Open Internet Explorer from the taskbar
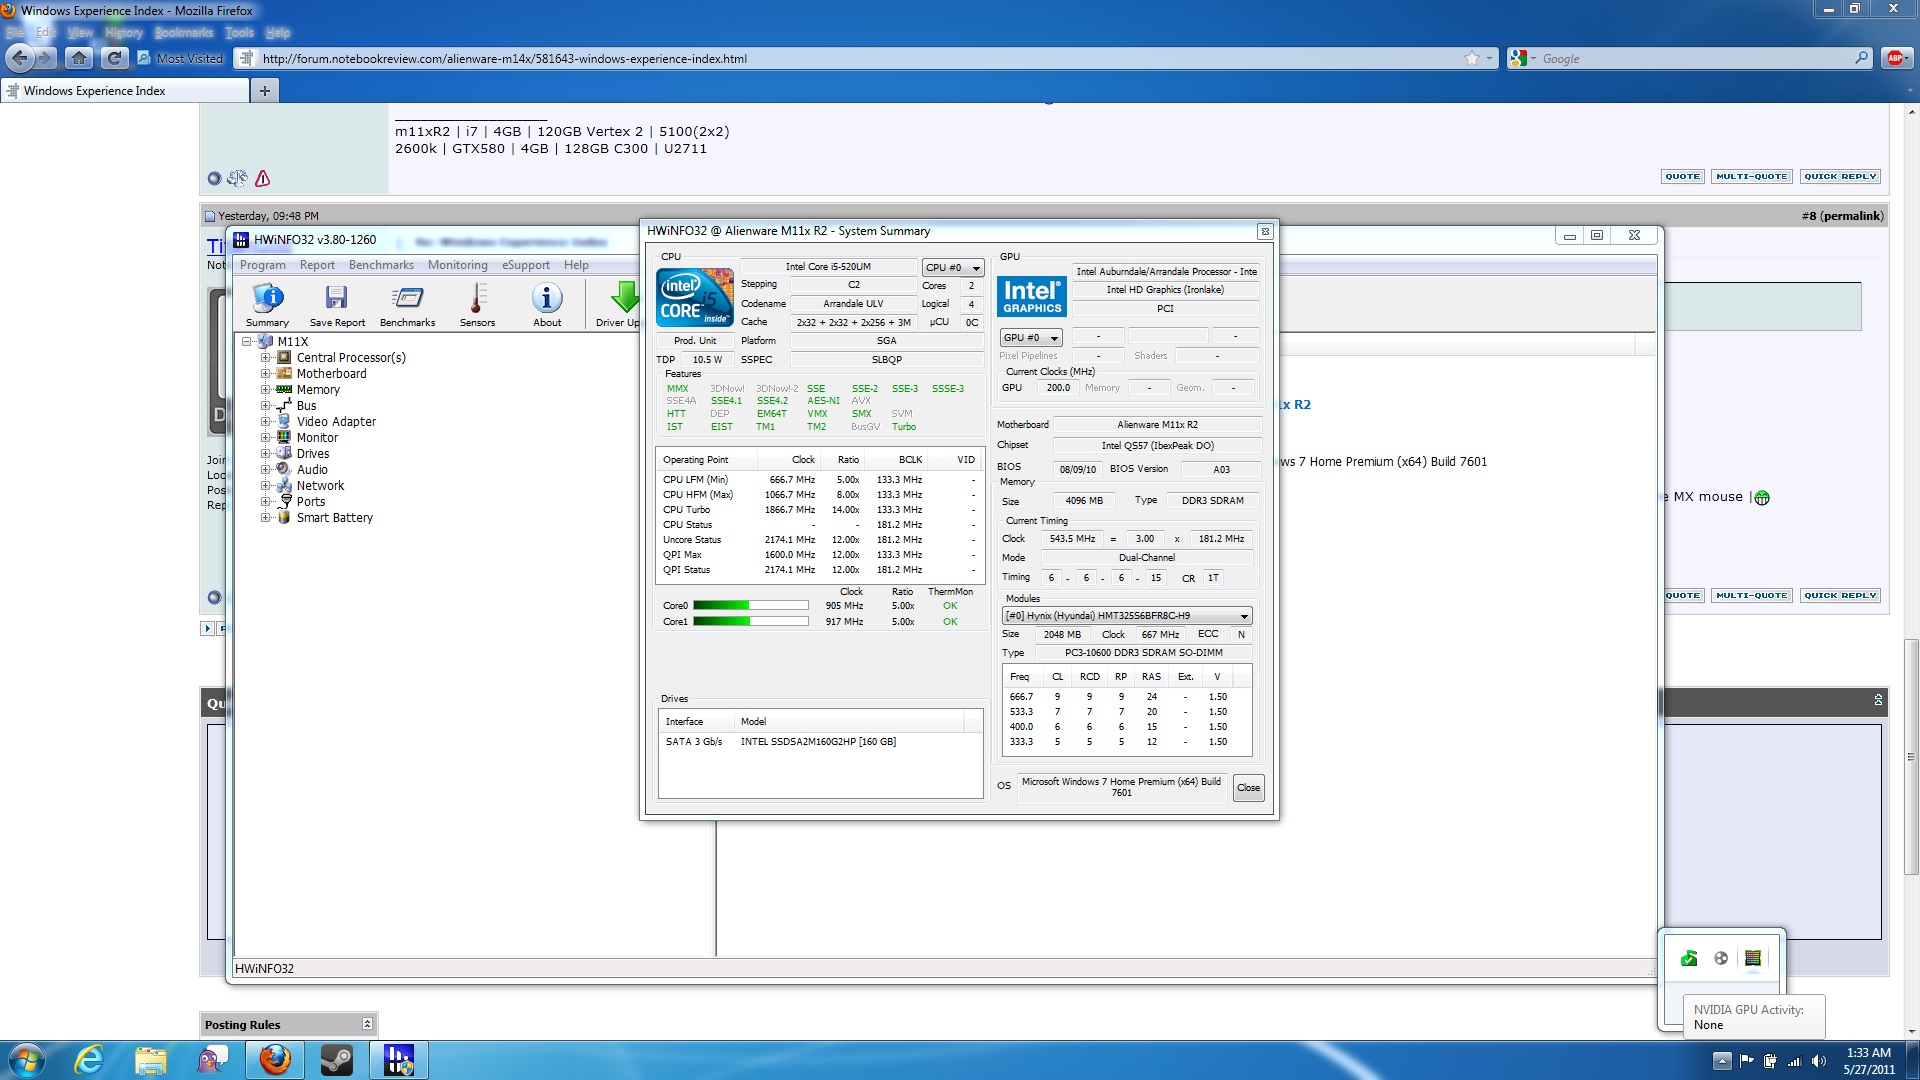 (x=89, y=1060)
